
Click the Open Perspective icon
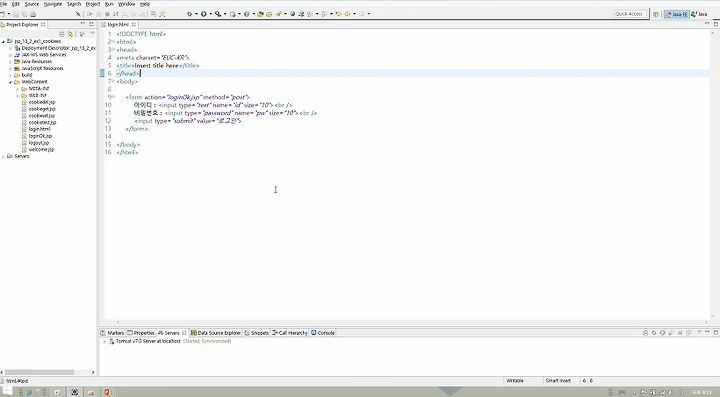click(x=656, y=14)
